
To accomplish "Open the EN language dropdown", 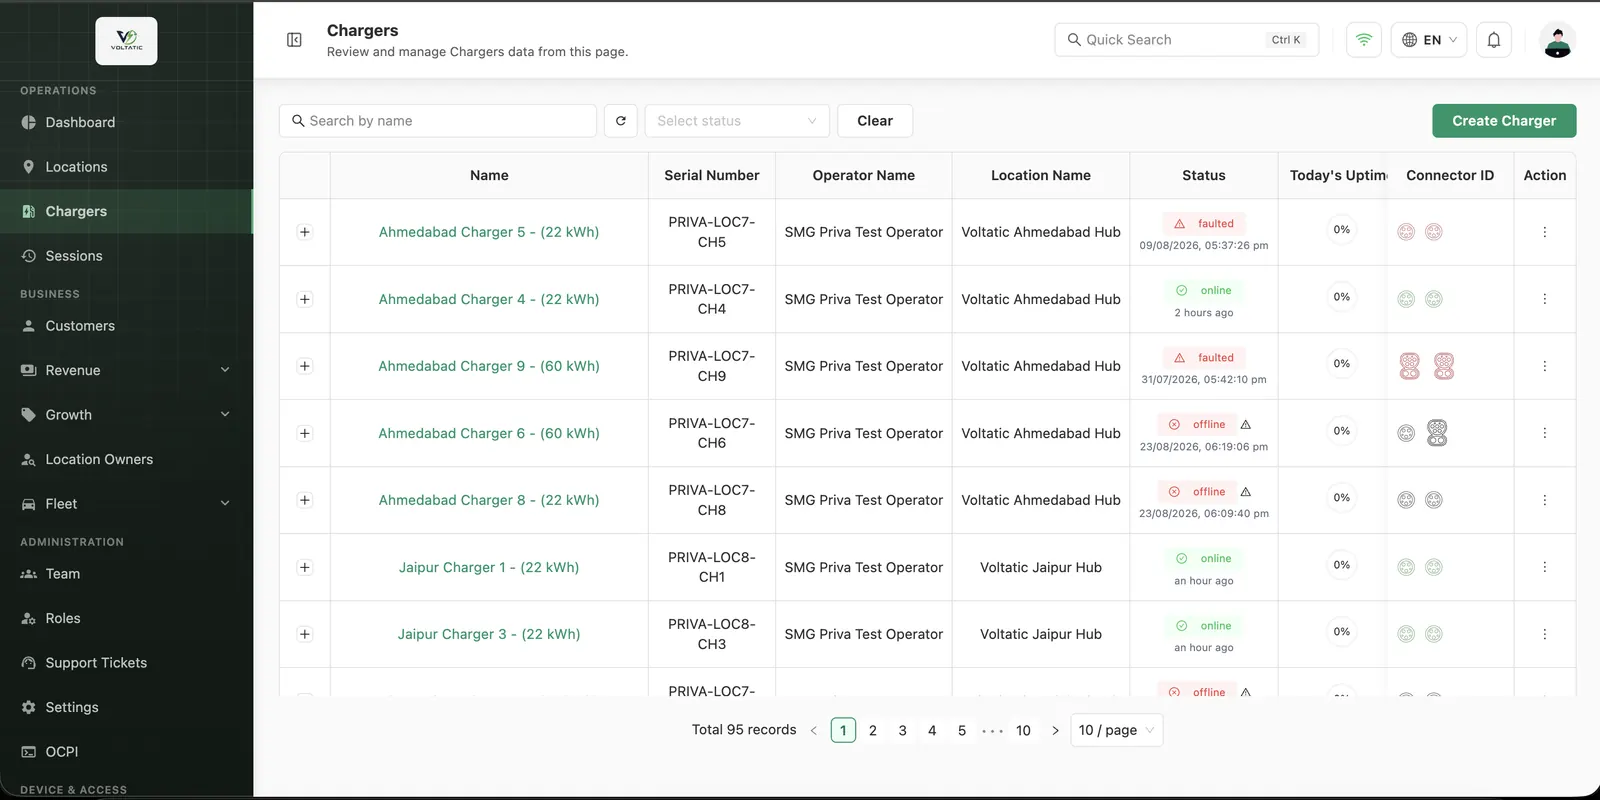I will point(1429,40).
